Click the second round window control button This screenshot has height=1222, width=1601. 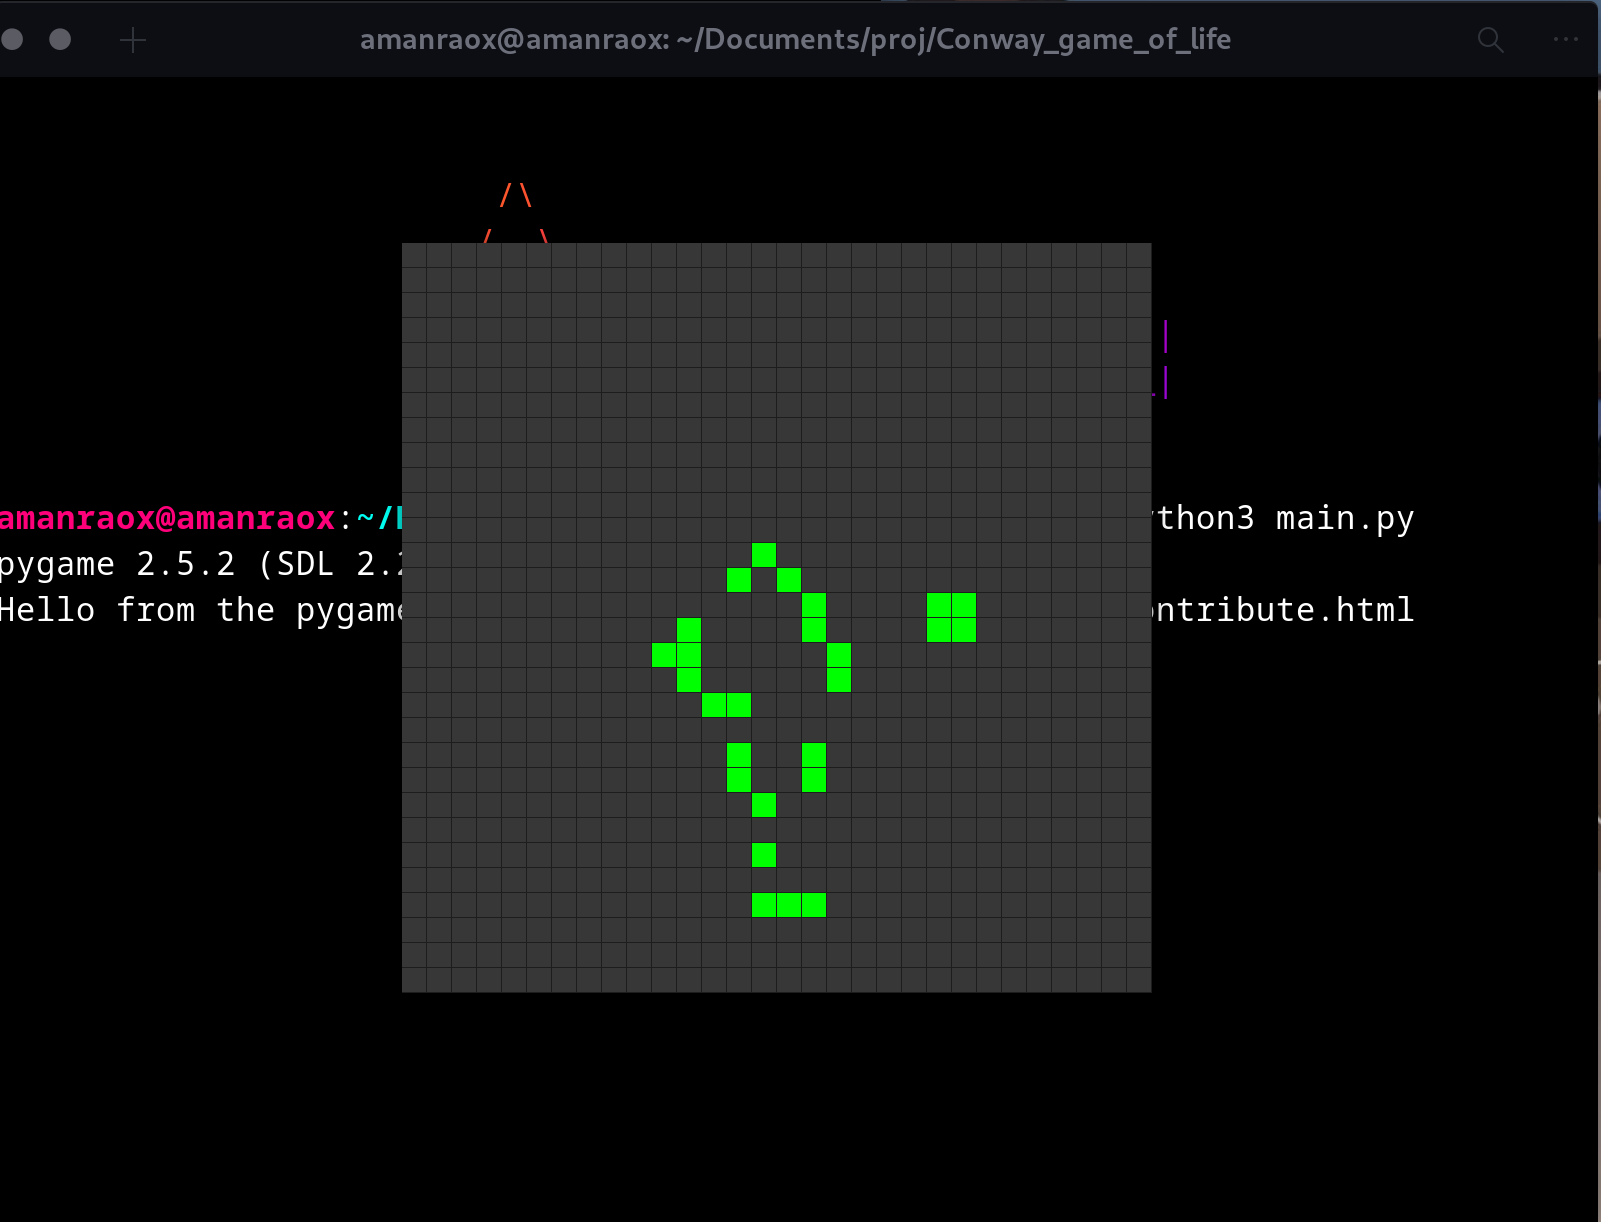(x=60, y=39)
